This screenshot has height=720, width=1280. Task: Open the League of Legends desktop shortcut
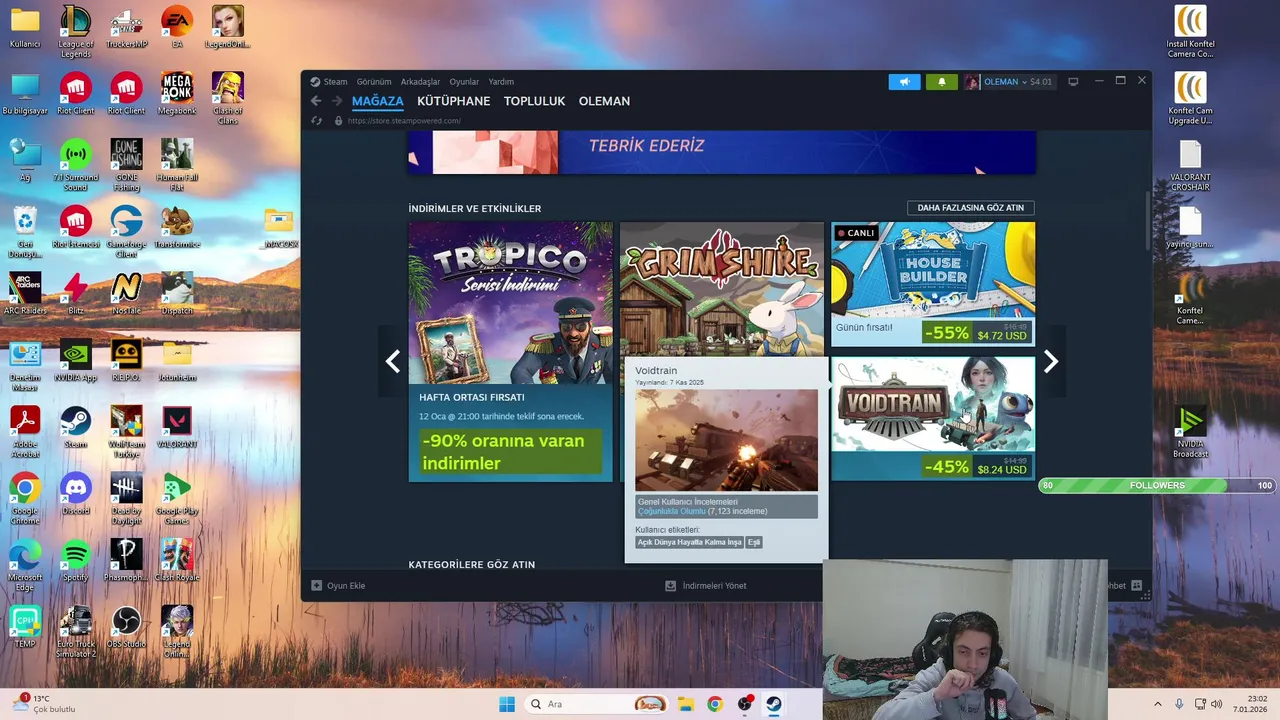pyautogui.click(x=76, y=31)
